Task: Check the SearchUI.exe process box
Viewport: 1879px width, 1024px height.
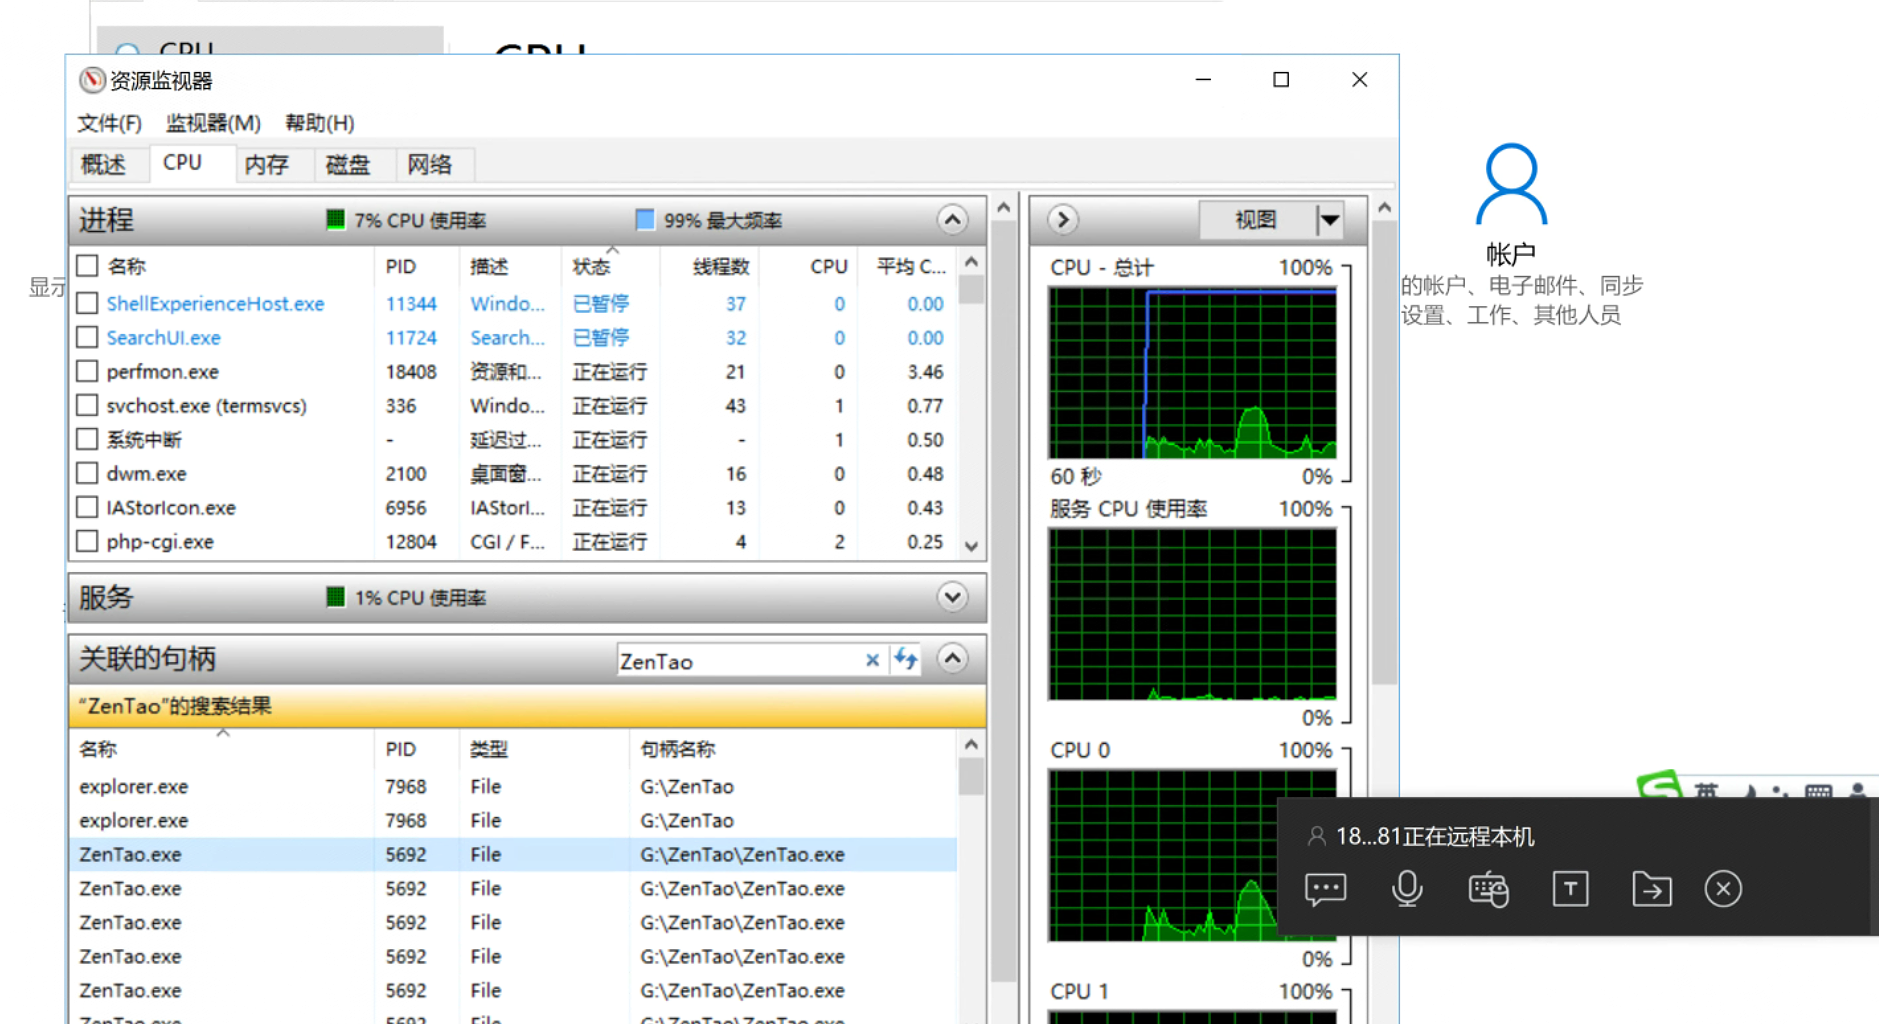Action: [x=88, y=337]
